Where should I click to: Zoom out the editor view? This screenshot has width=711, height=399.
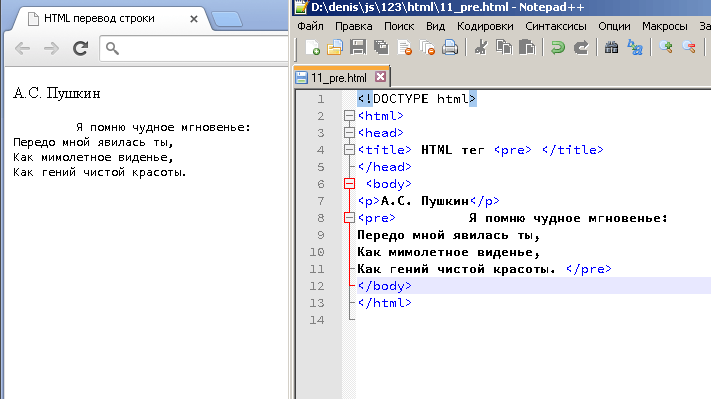[689, 47]
